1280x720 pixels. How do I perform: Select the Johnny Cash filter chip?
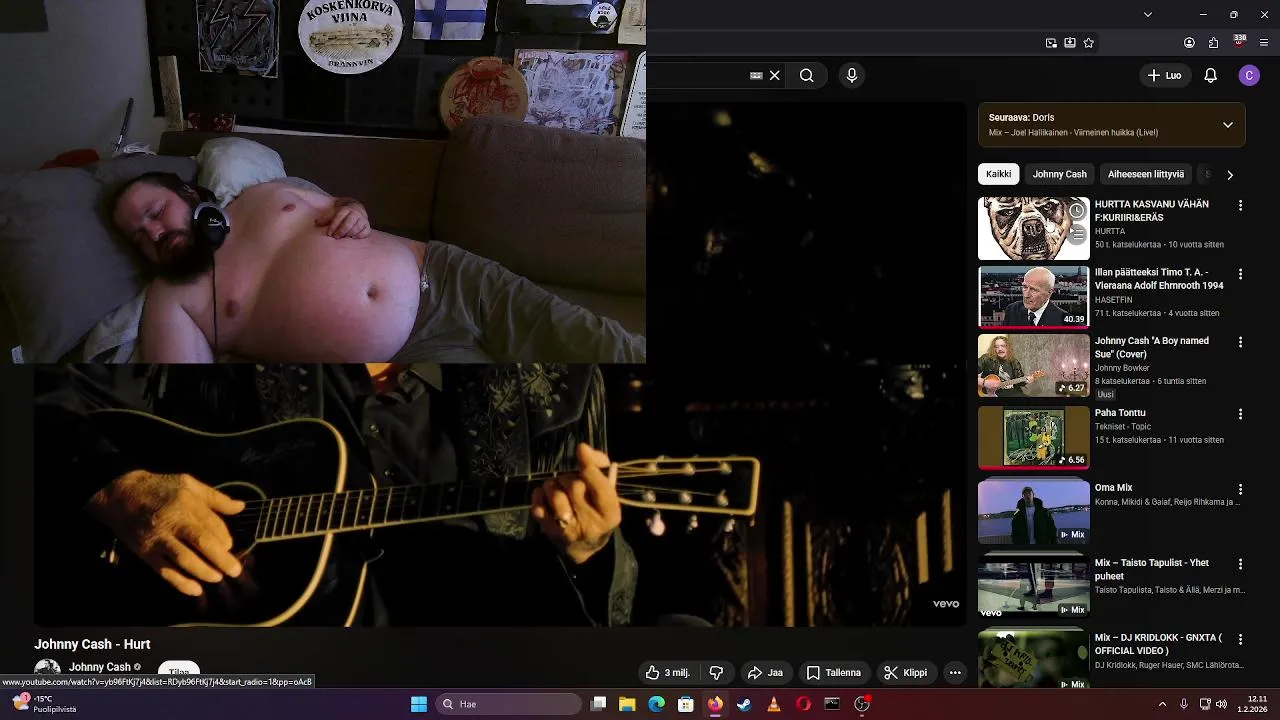click(1059, 174)
